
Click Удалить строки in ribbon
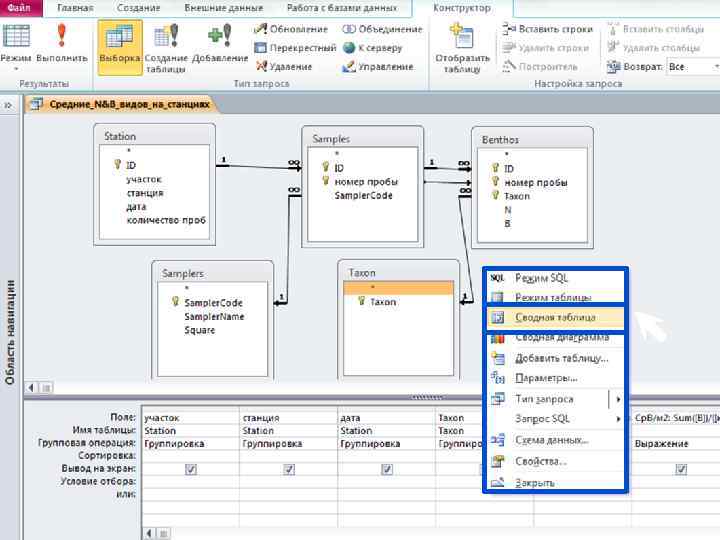pos(545,48)
